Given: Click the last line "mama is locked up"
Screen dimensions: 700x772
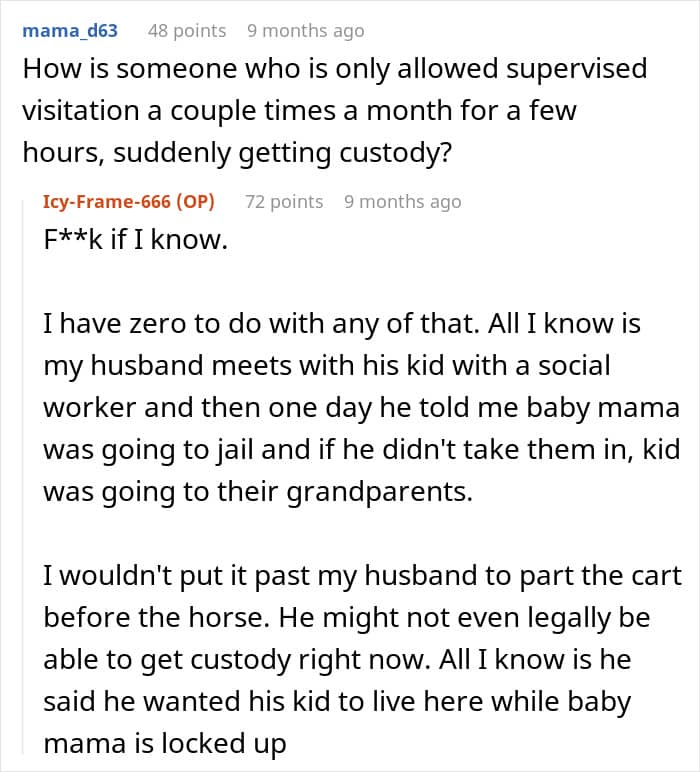Looking at the screenshot, I should 165,744.
